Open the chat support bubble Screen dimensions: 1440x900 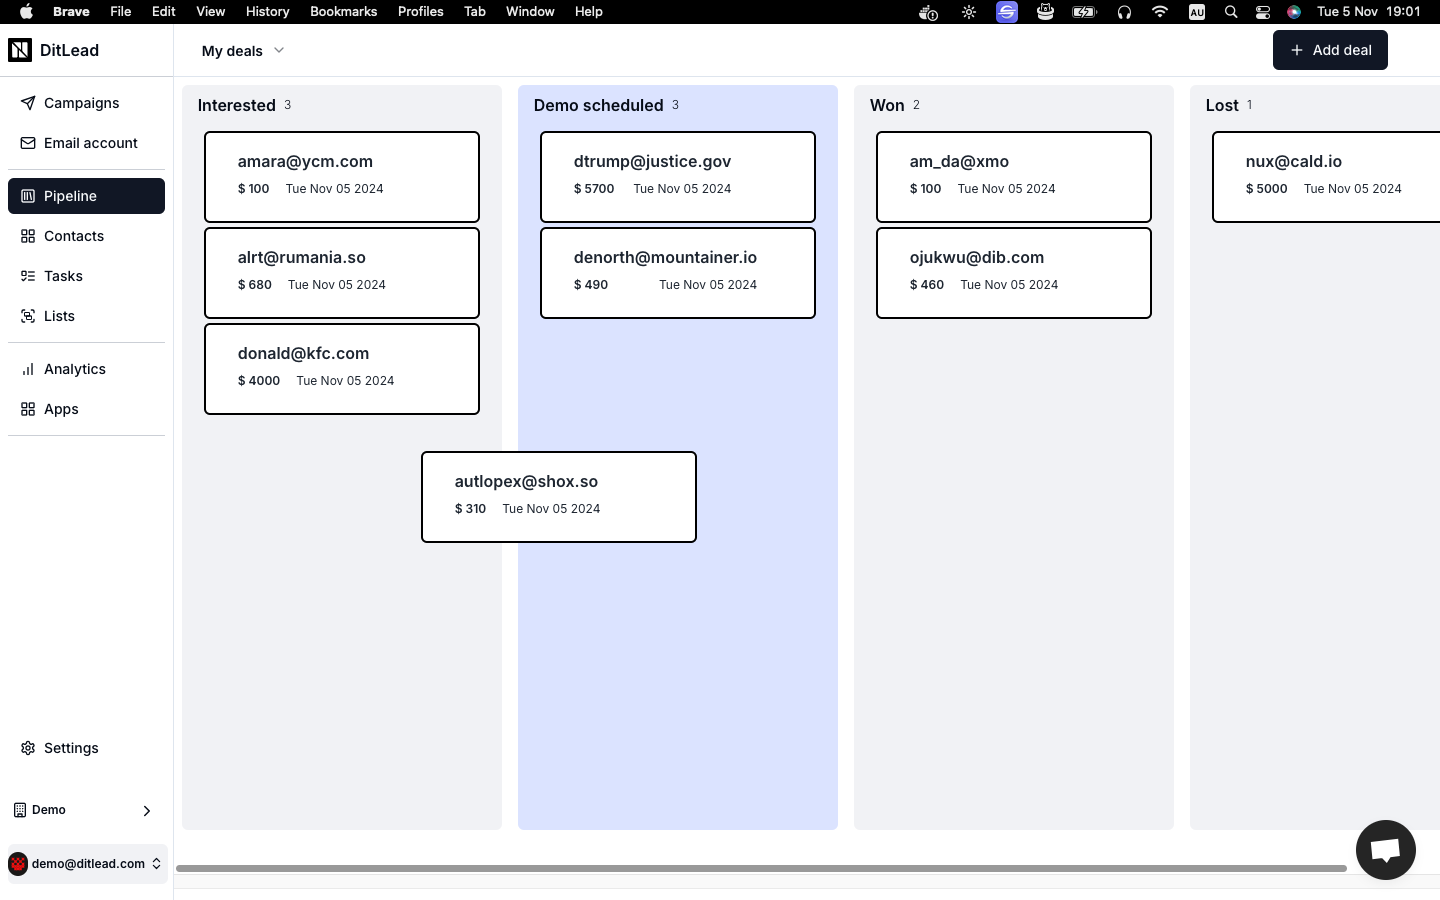click(x=1385, y=850)
